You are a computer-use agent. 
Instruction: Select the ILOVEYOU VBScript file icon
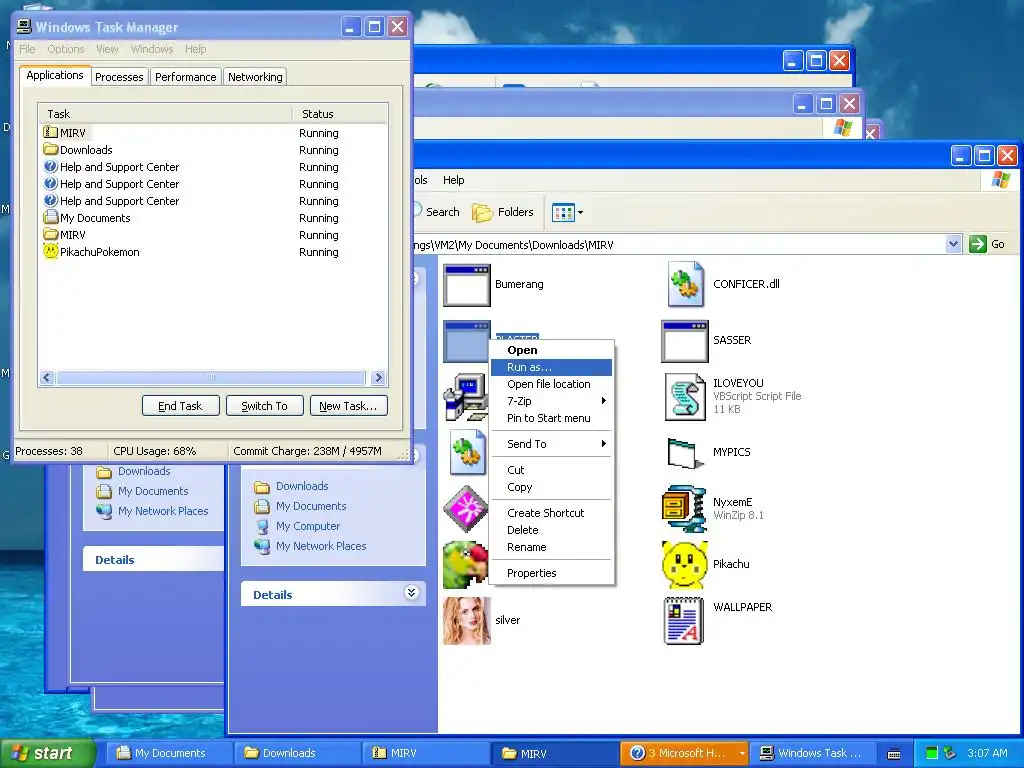point(684,397)
